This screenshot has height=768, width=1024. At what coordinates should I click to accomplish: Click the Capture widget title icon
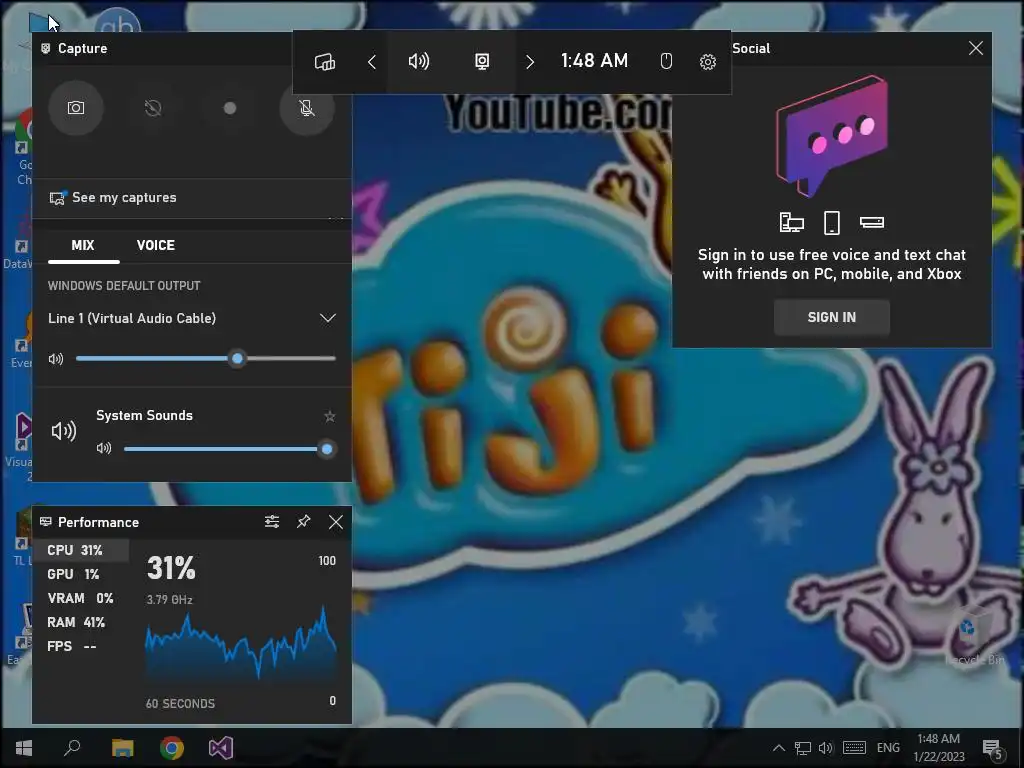click(x=46, y=48)
